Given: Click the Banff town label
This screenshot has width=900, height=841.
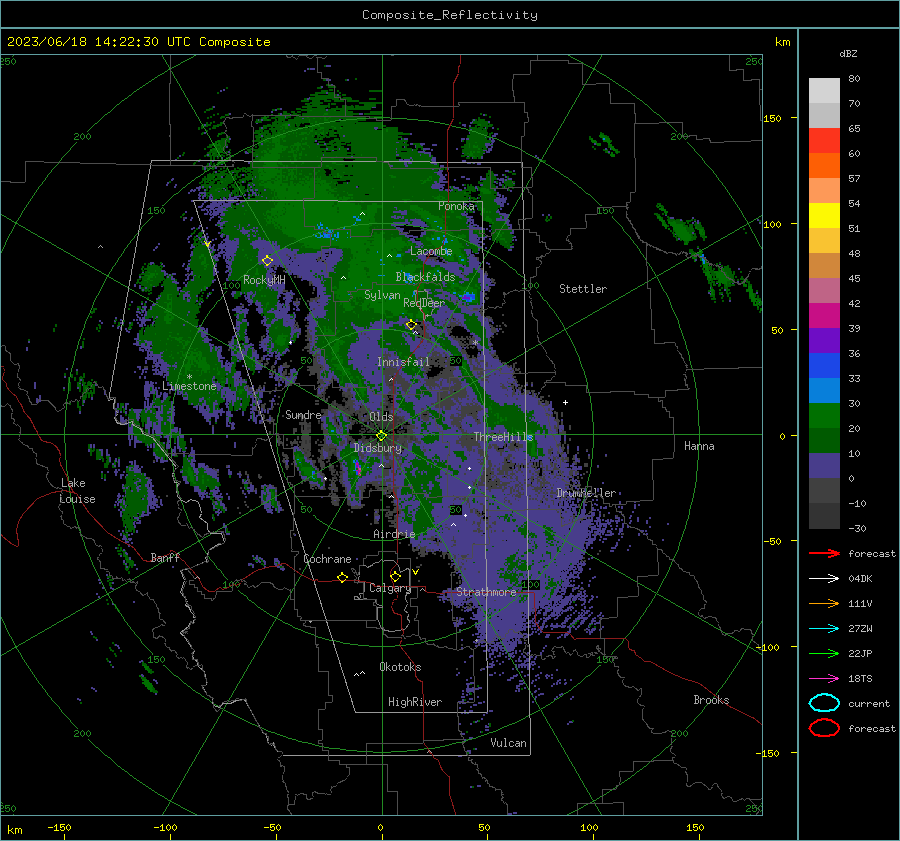Looking at the screenshot, I should pos(165,557).
